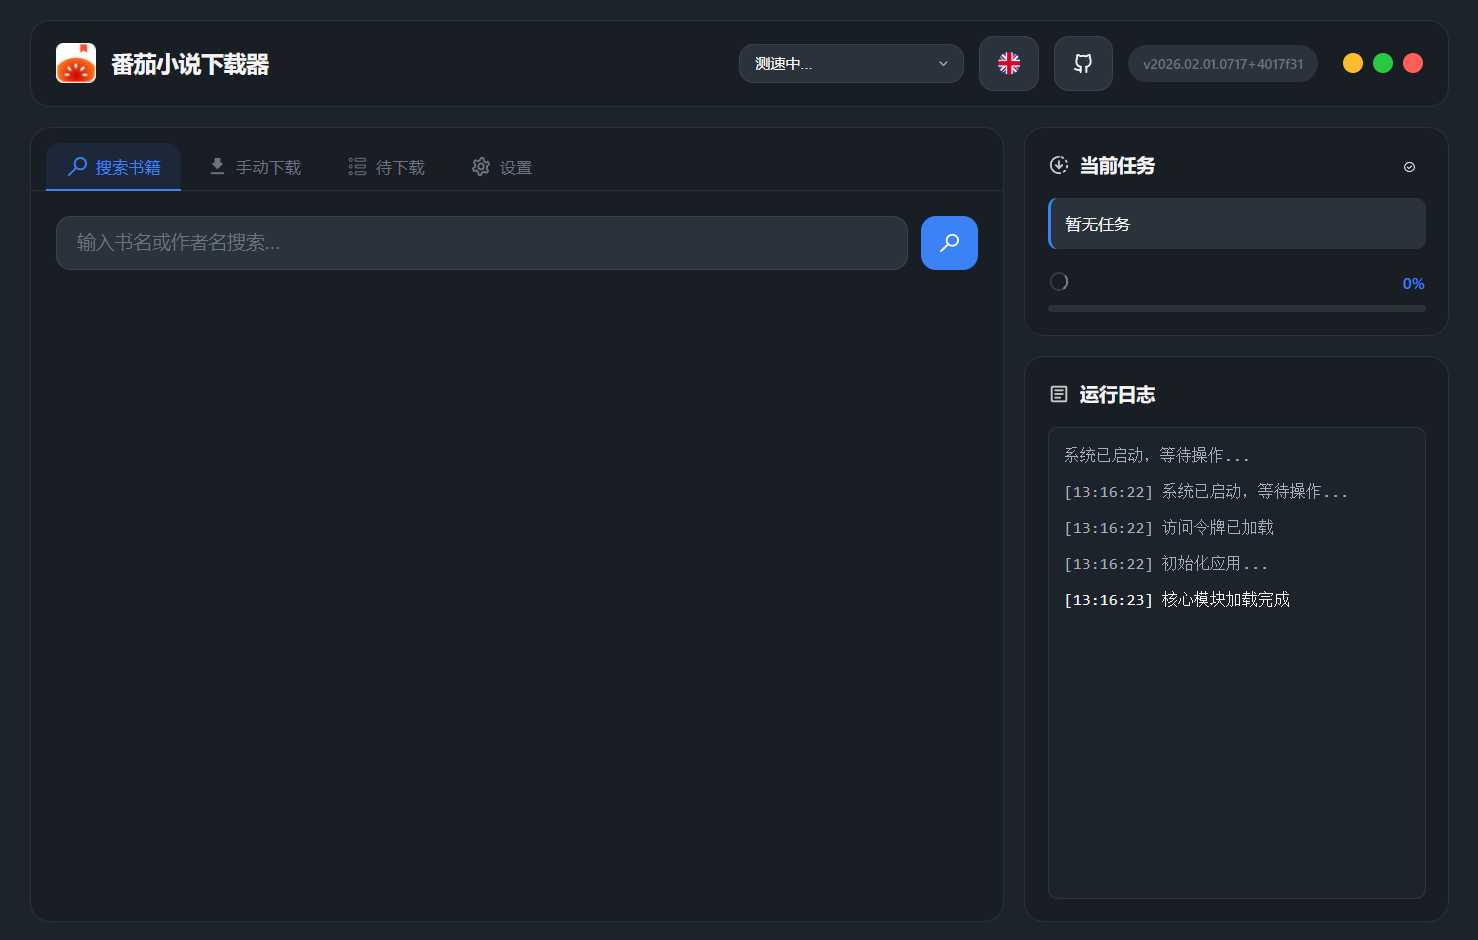The image size is (1478, 940).
Task: Click the 运行日志 document icon
Action: (1058, 394)
